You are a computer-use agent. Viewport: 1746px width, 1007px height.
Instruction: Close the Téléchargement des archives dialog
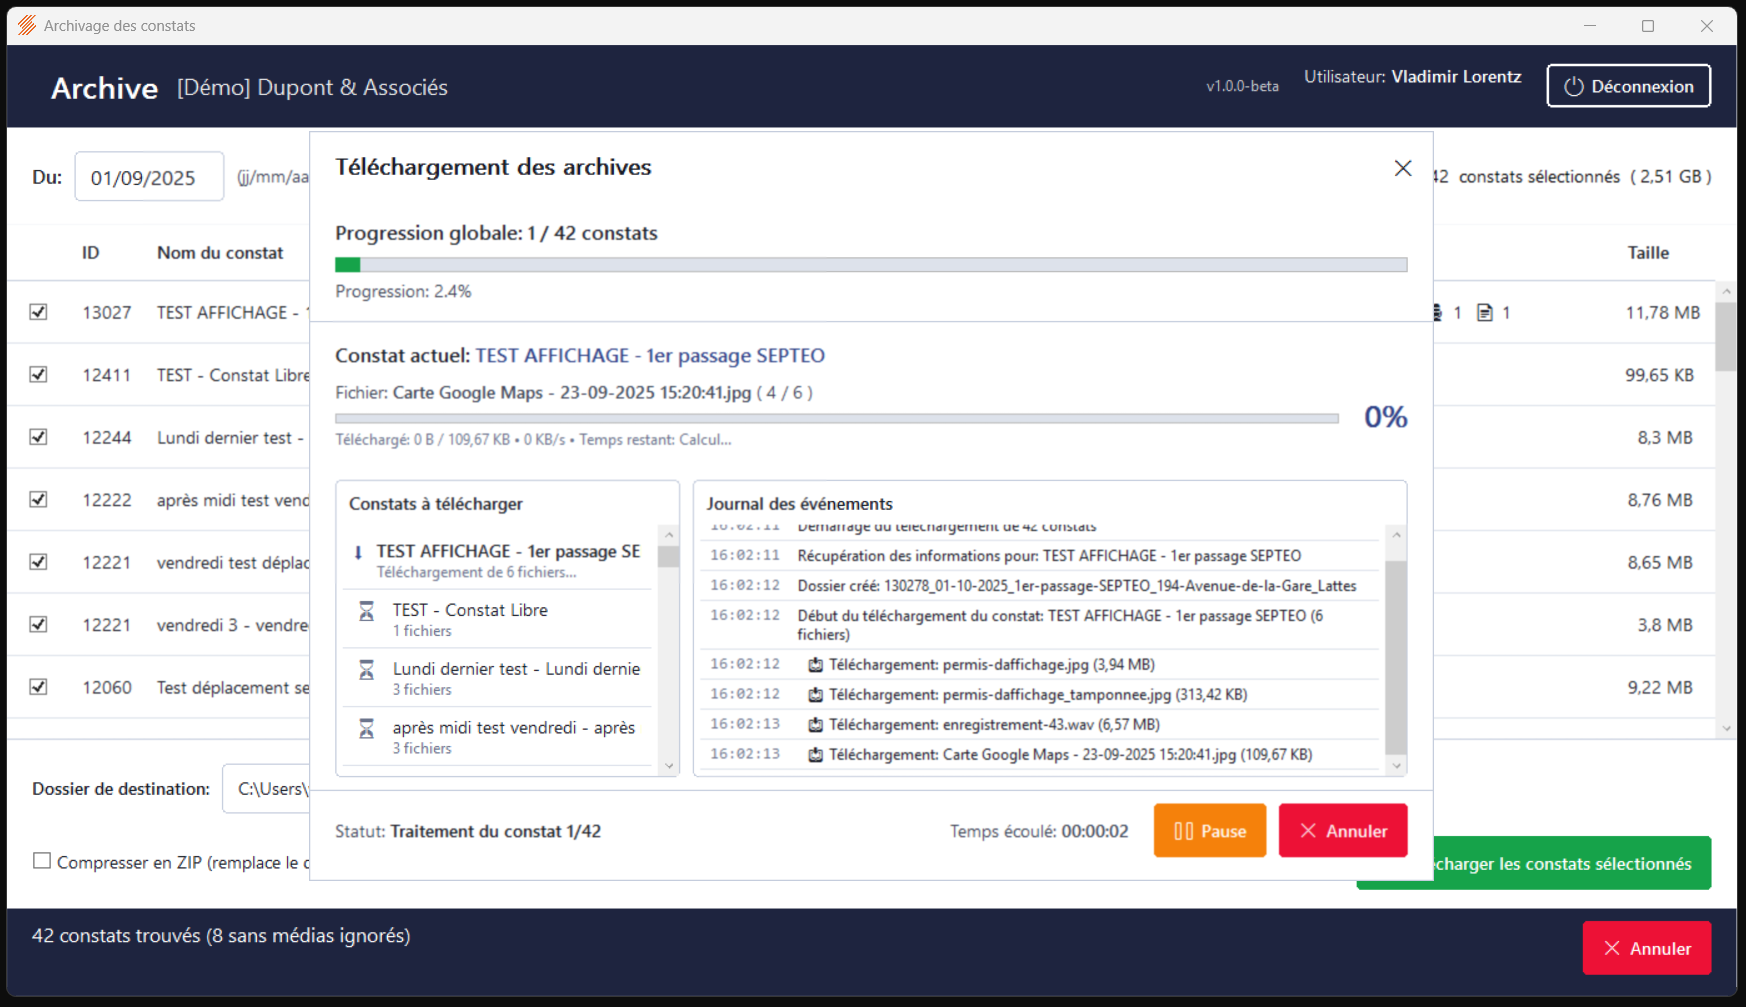point(1402,168)
